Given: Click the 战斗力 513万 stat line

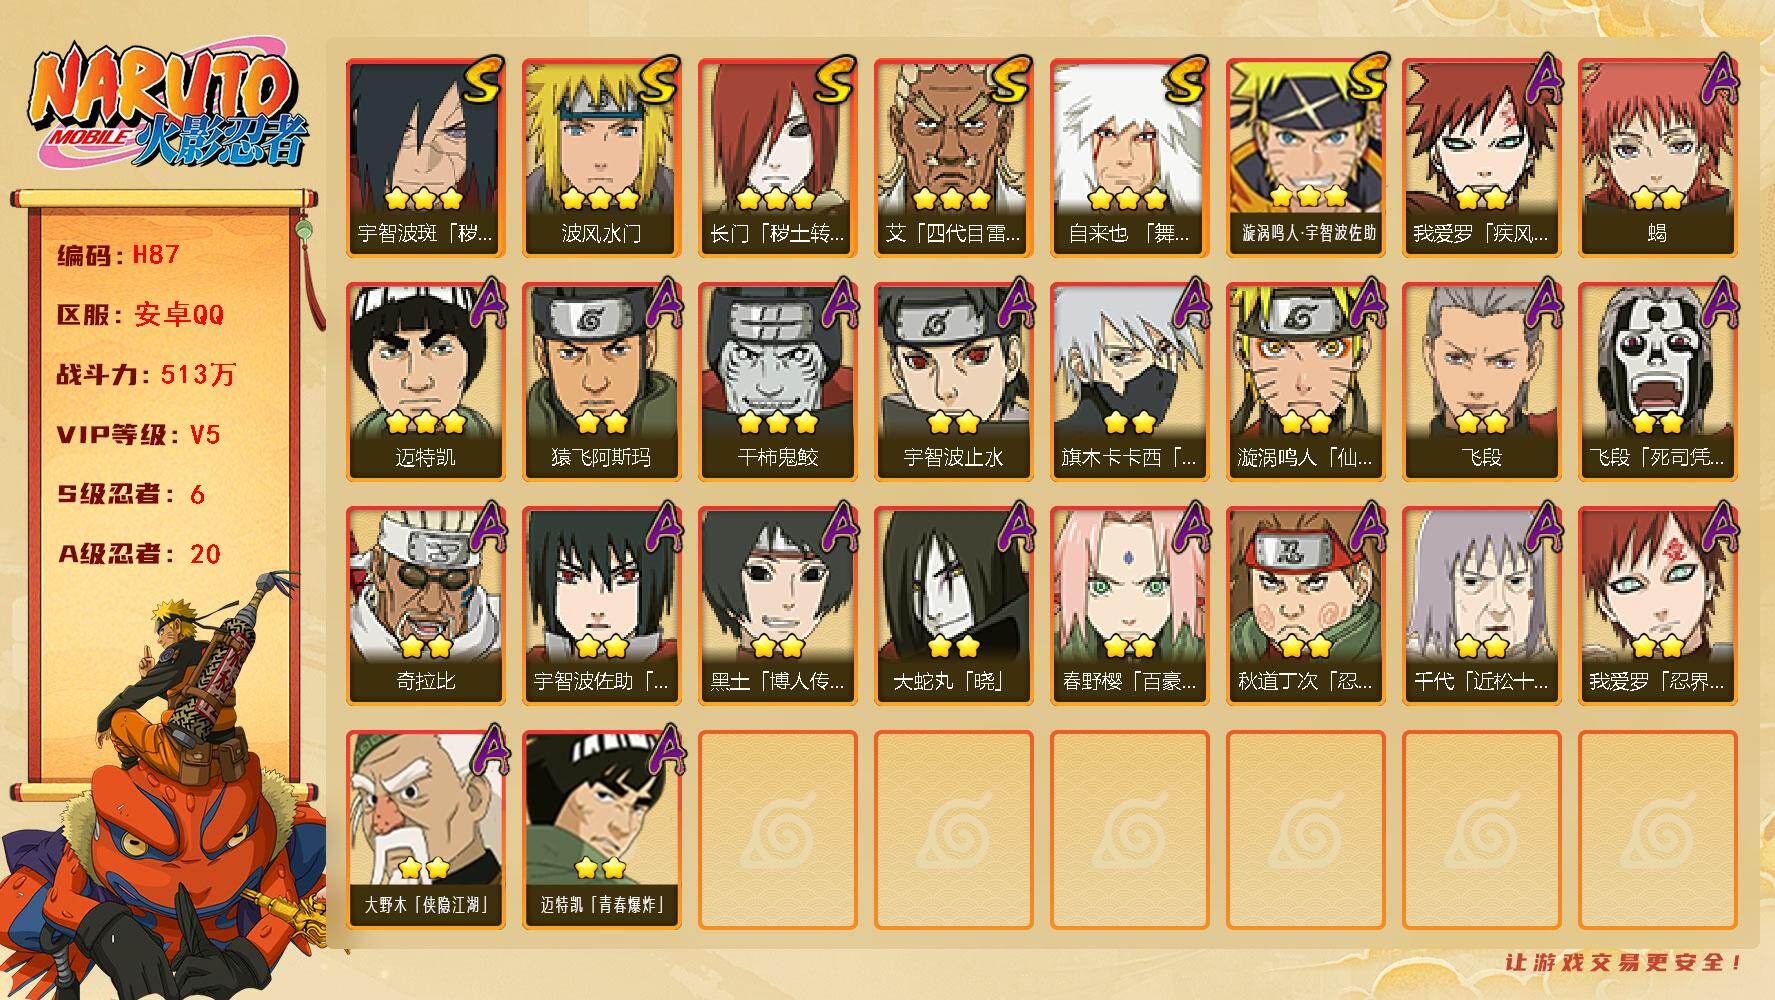Looking at the screenshot, I should 146,375.
